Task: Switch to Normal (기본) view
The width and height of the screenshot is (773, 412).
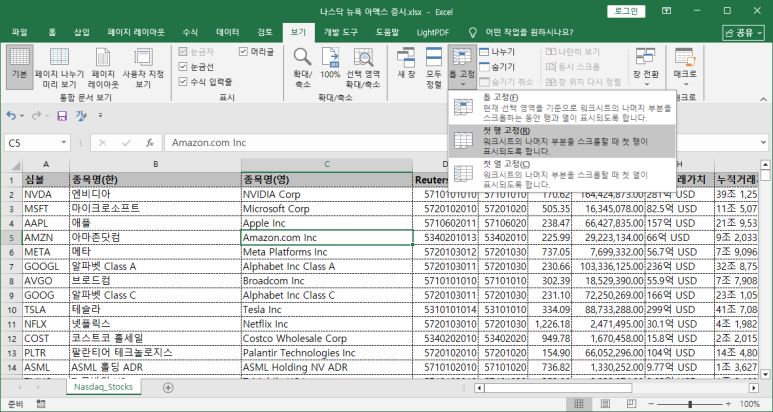Action: [x=20, y=68]
